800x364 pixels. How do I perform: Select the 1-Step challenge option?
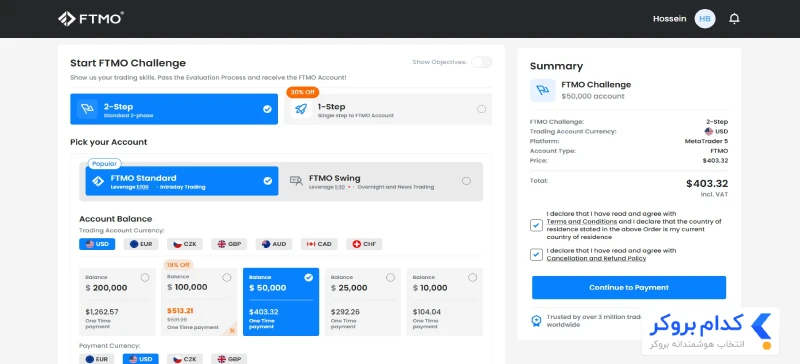[388, 109]
